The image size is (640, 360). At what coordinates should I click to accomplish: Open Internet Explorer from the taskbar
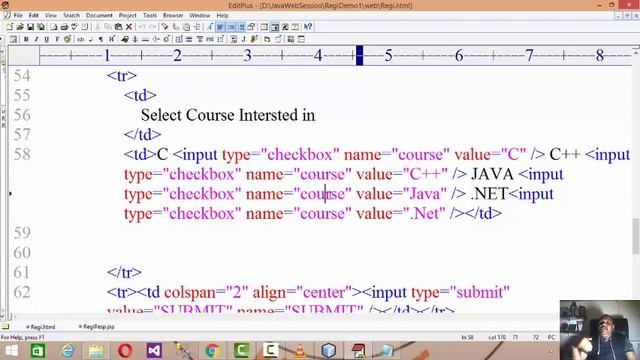click(67, 351)
